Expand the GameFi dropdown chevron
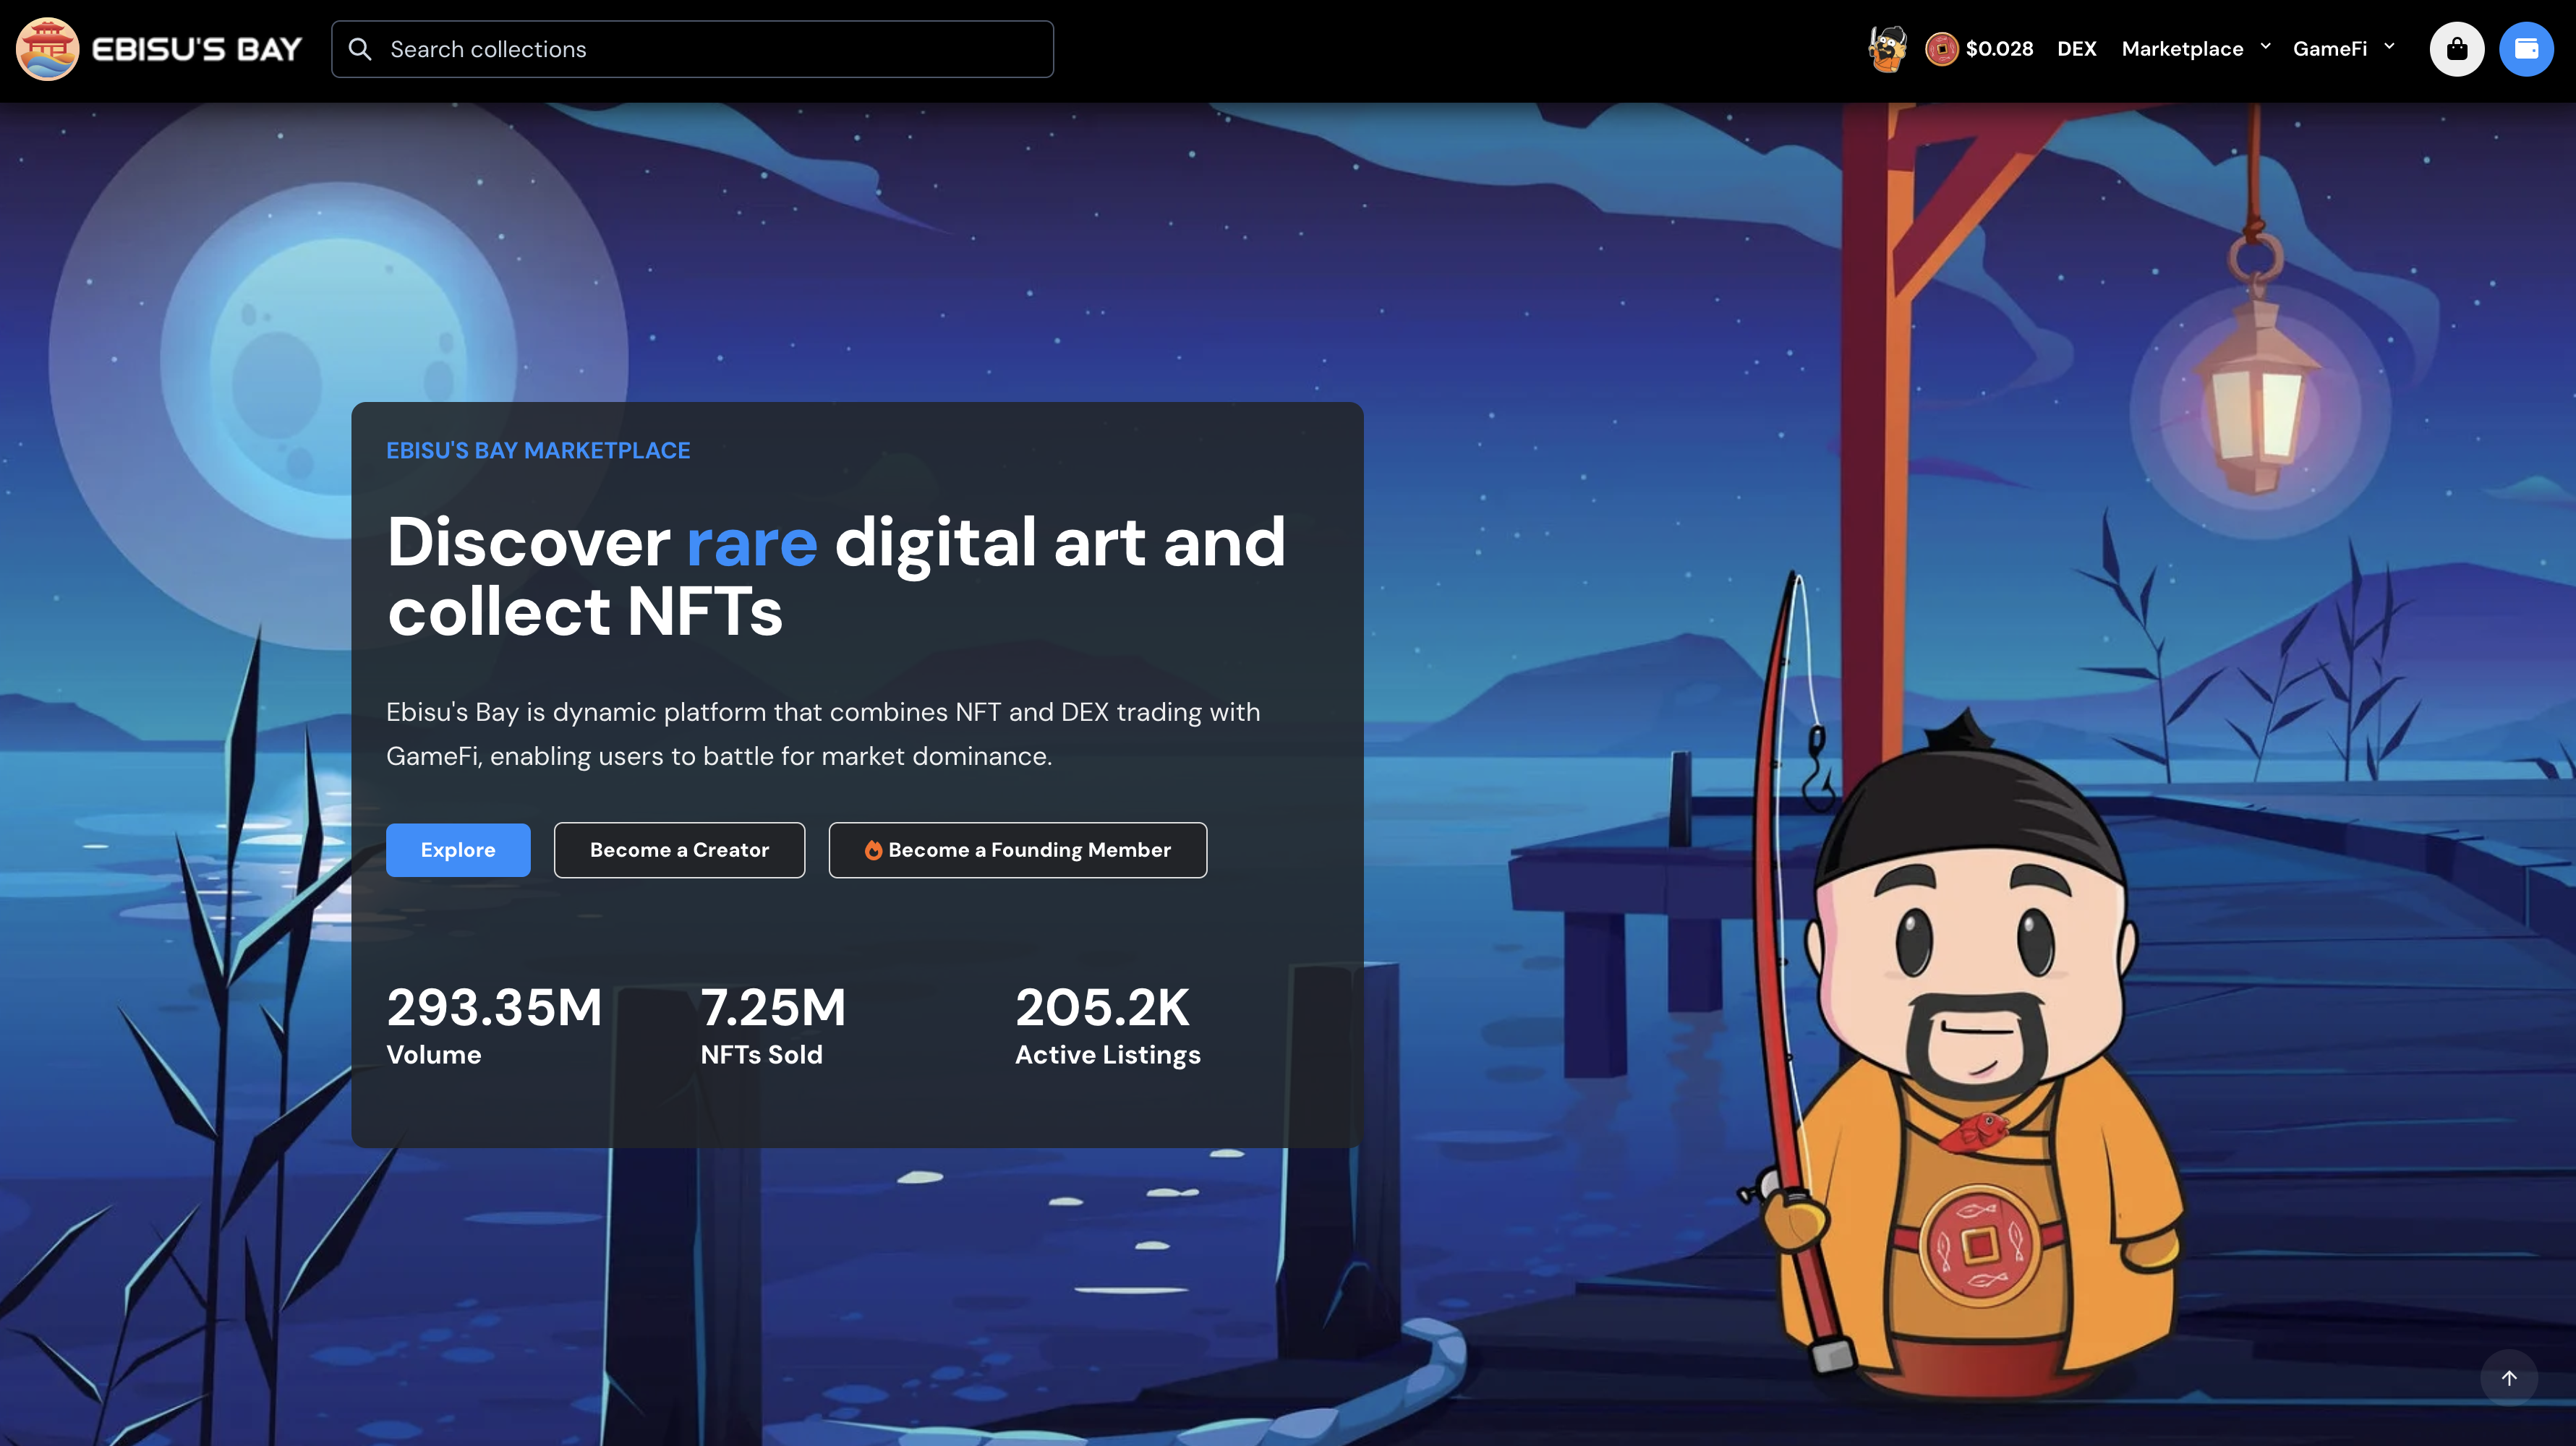This screenshot has height=1446, width=2576. (x=2389, y=46)
